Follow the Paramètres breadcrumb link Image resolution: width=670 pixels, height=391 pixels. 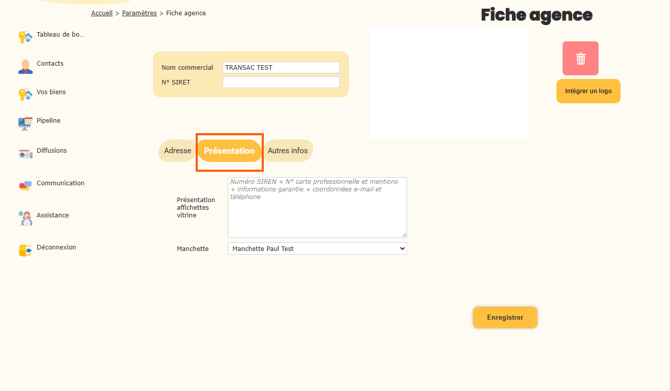[x=139, y=13]
